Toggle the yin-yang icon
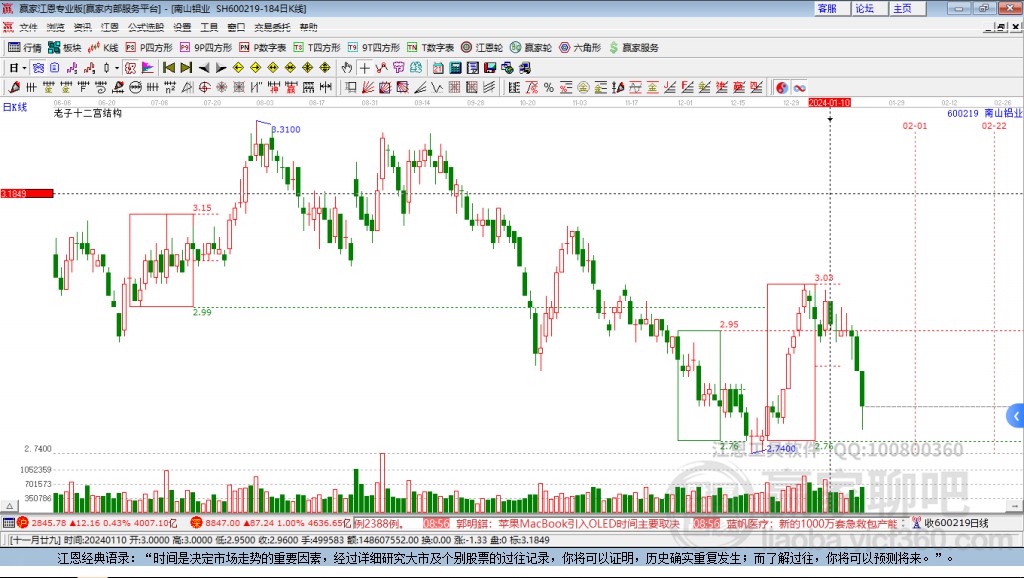 (x=782, y=88)
